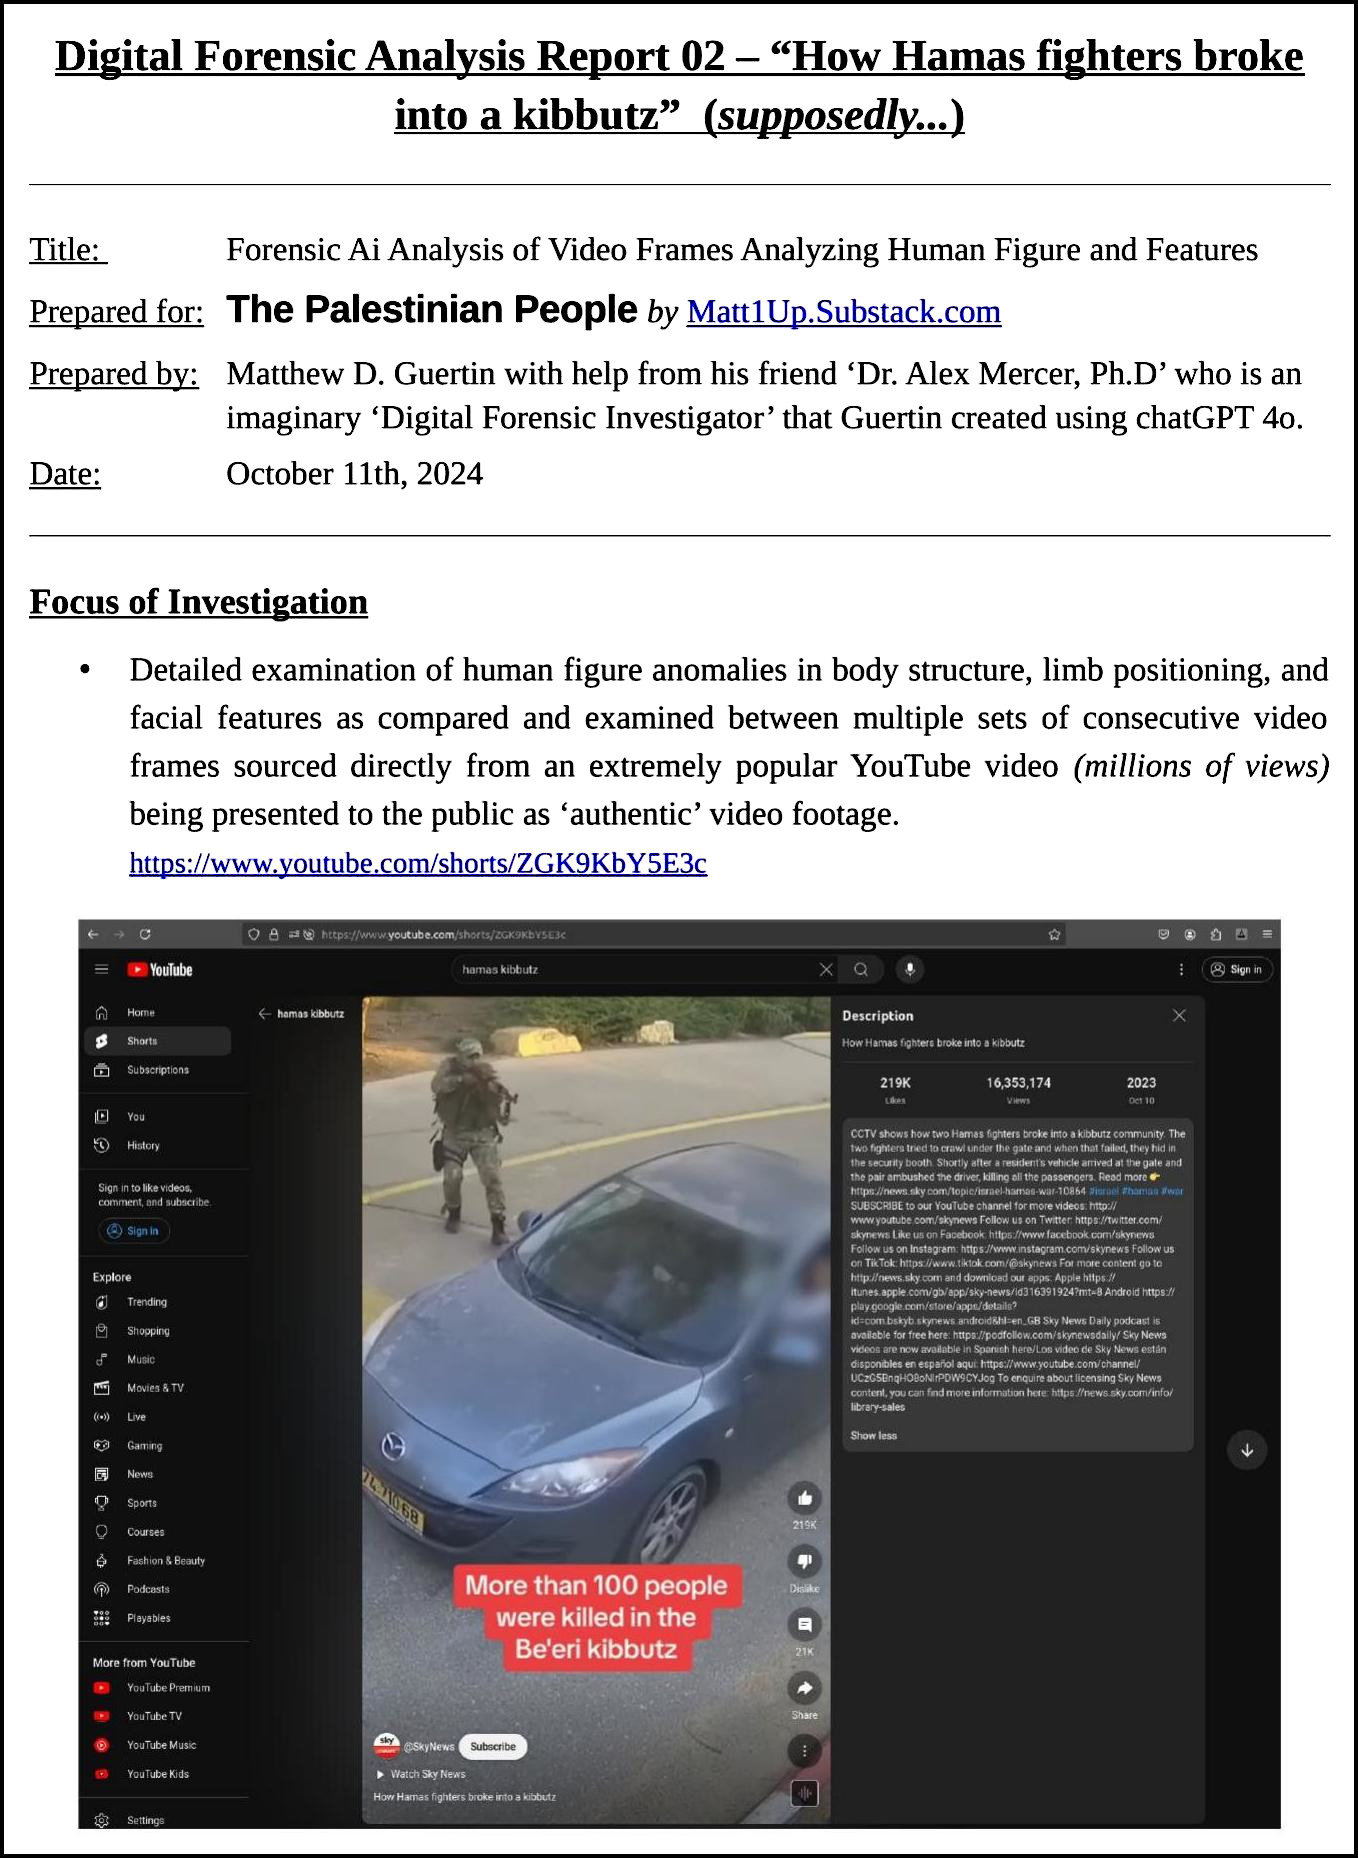Screen dimensions: 1358x1858
Task: Click the Subscribe button next to @SkyNews
Action: (493, 1747)
